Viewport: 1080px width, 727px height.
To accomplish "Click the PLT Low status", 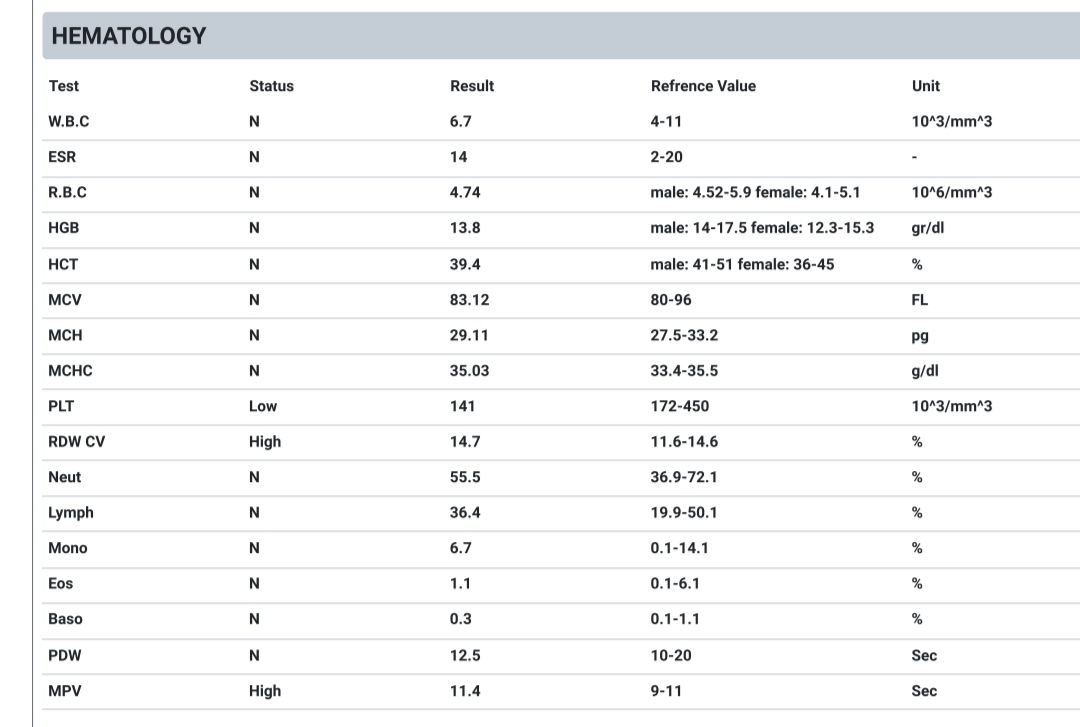I will (262, 406).
